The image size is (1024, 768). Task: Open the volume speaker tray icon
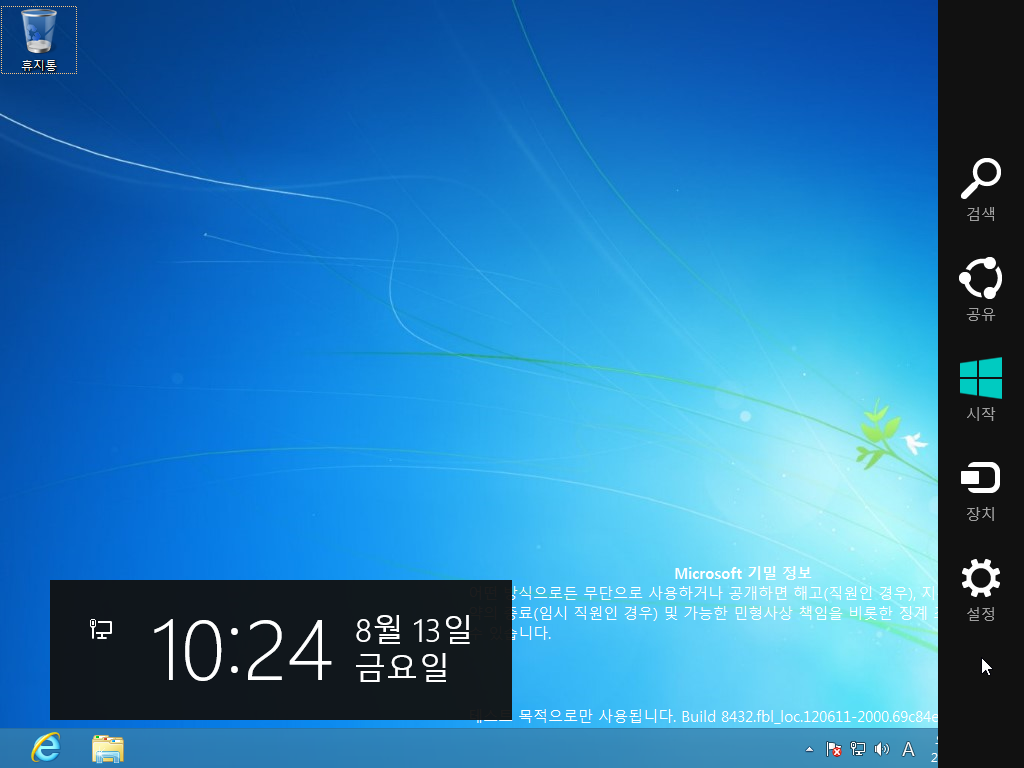pyautogui.click(x=882, y=749)
